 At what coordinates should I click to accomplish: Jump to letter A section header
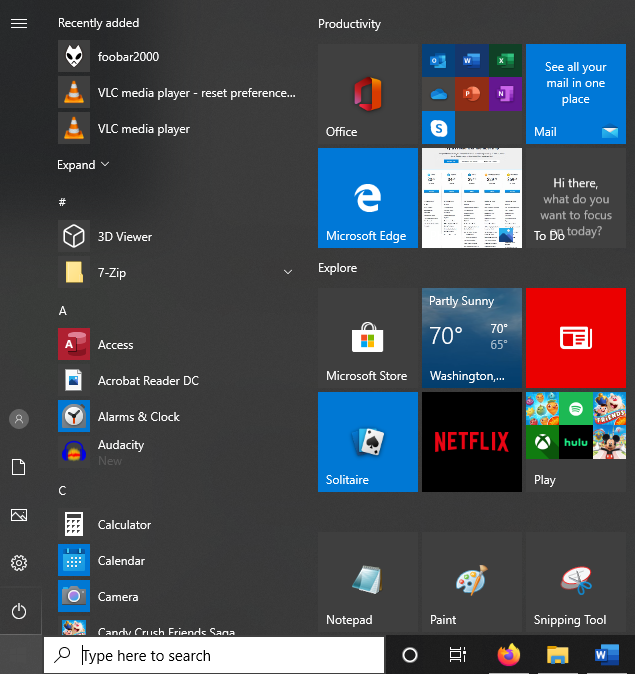tap(62, 311)
